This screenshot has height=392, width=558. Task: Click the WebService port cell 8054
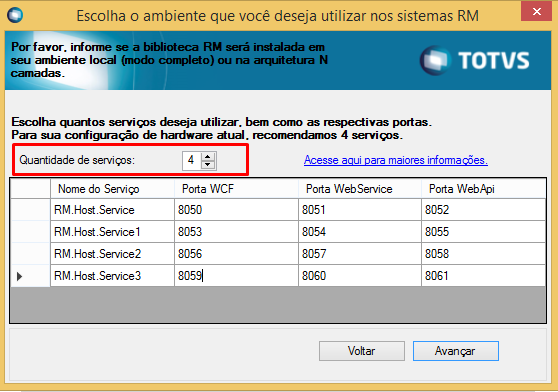coord(359,232)
